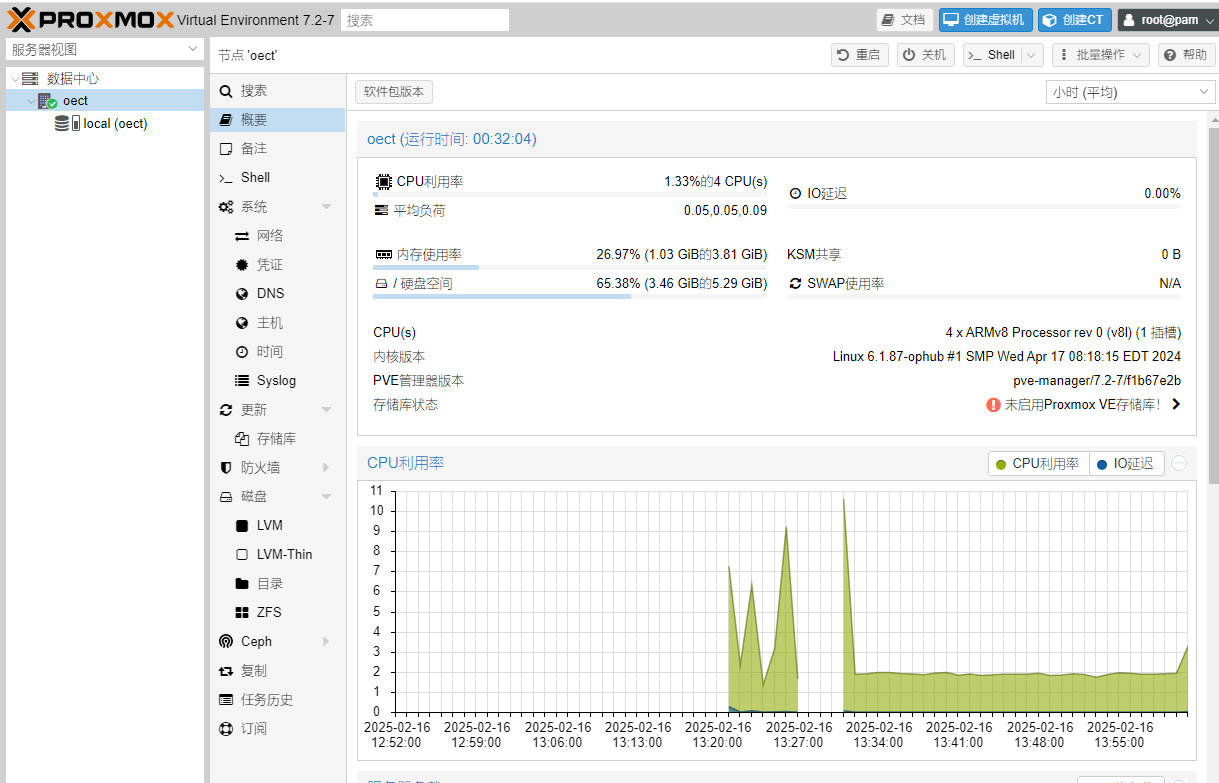Select local (oect) storage node

point(114,124)
